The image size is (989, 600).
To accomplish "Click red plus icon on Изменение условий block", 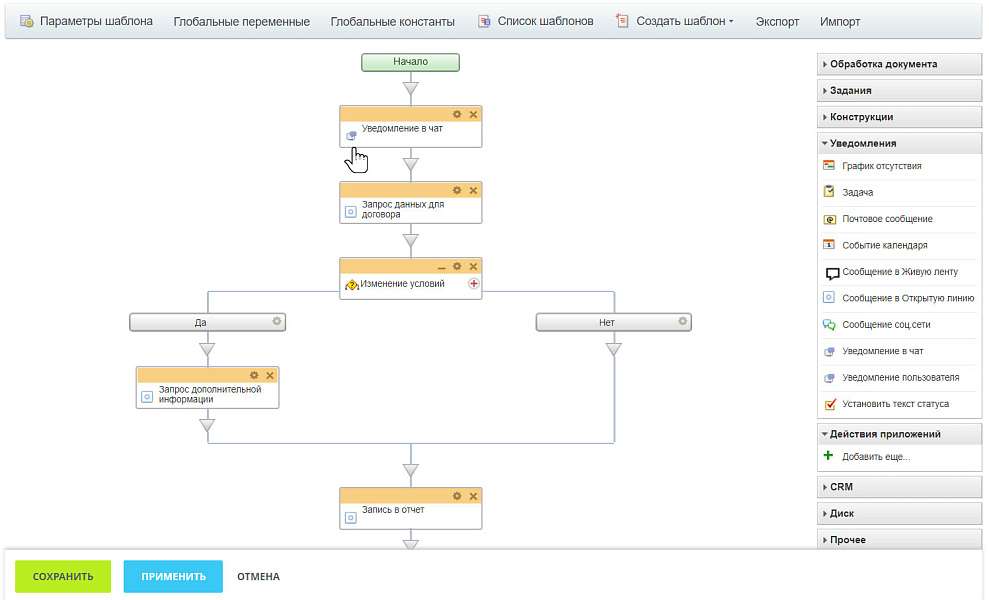I will coord(474,283).
